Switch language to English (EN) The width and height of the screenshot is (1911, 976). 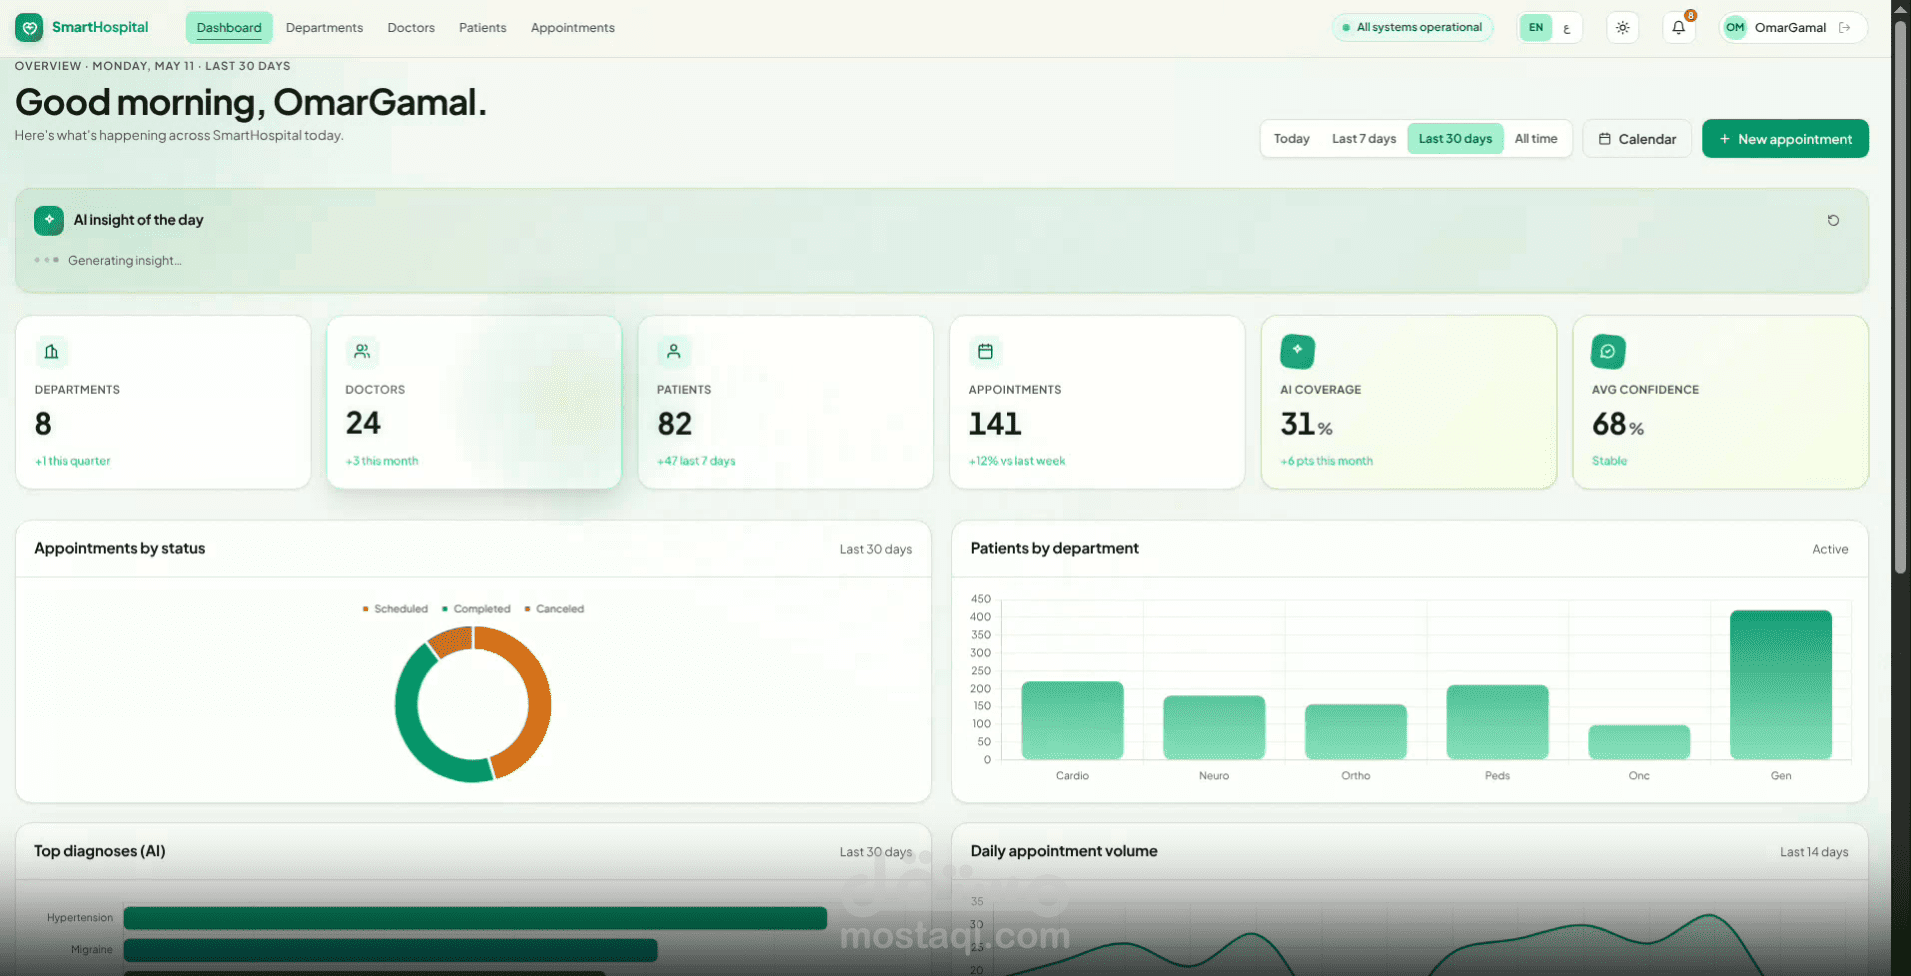coord(1536,28)
